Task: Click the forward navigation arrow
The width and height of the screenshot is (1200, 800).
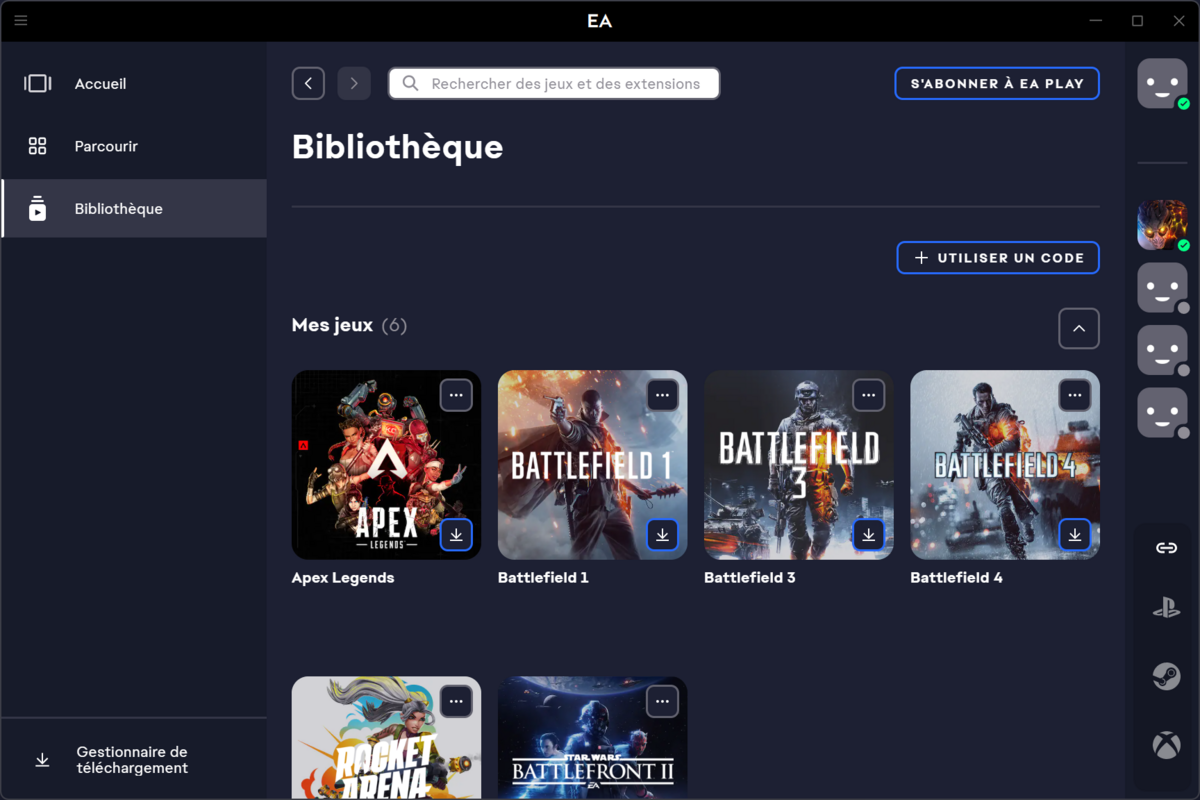Action: tap(354, 84)
